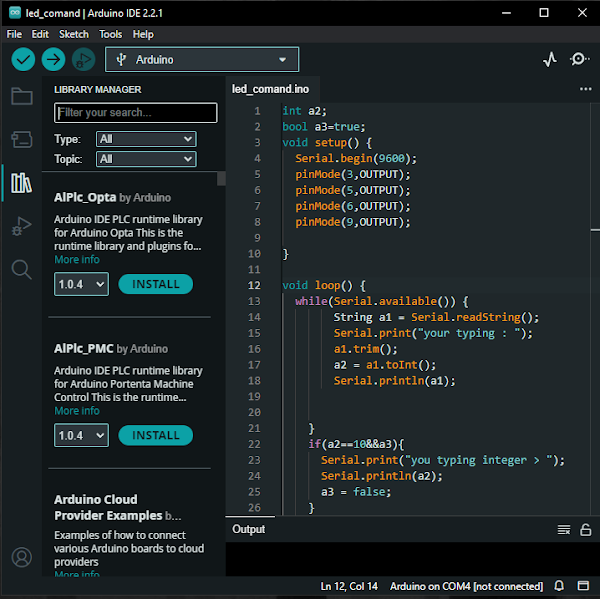Click the library search filter field

[x=136, y=113]
